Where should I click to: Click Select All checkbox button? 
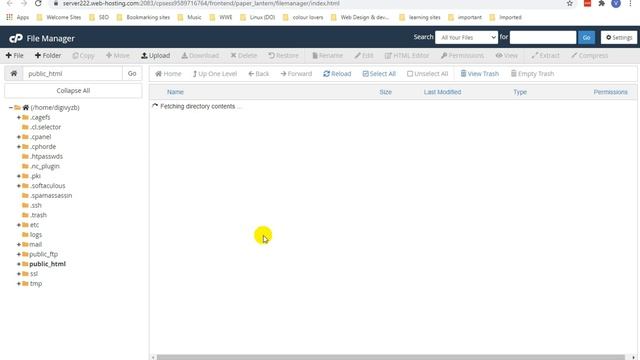pyautogui.click(x=379, y=73)
